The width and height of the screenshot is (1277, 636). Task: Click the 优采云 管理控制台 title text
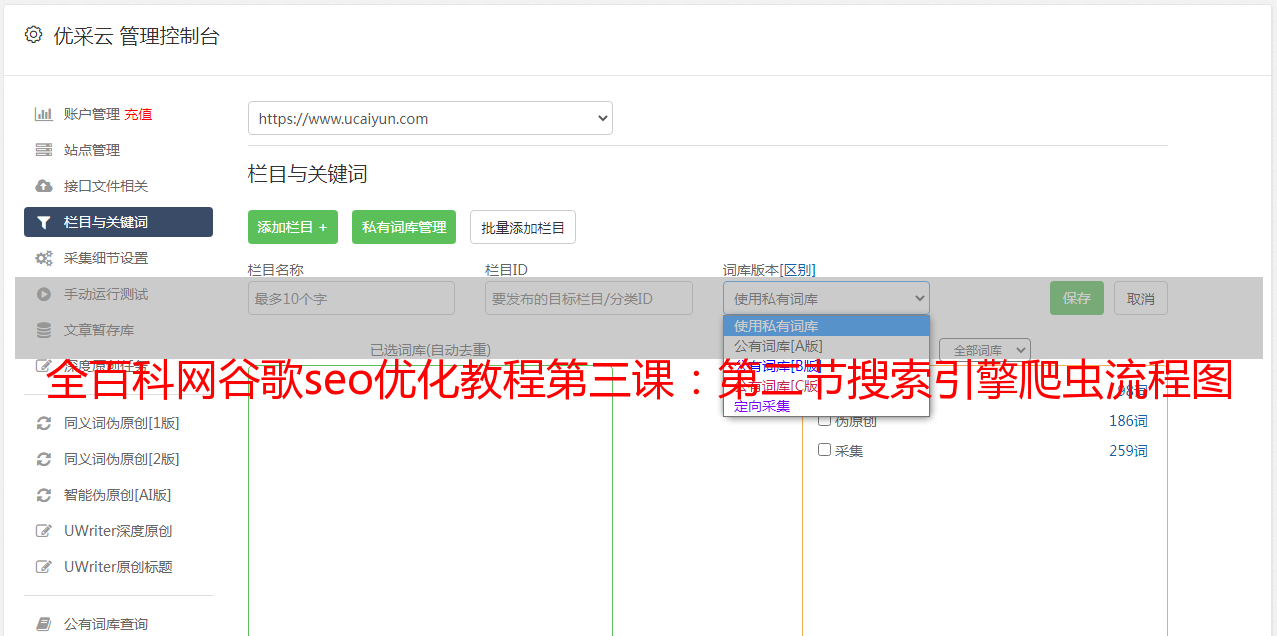pyautogui.click(x=136, y=36)
